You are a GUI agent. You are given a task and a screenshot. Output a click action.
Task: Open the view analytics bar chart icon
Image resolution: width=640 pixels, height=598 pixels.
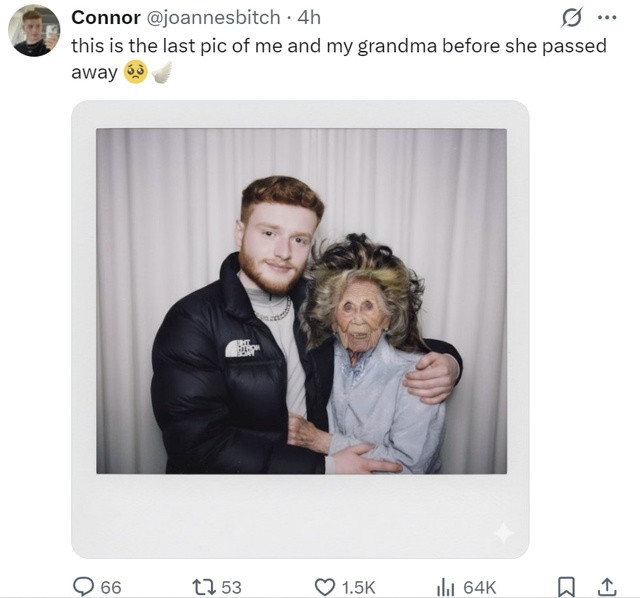445,587
